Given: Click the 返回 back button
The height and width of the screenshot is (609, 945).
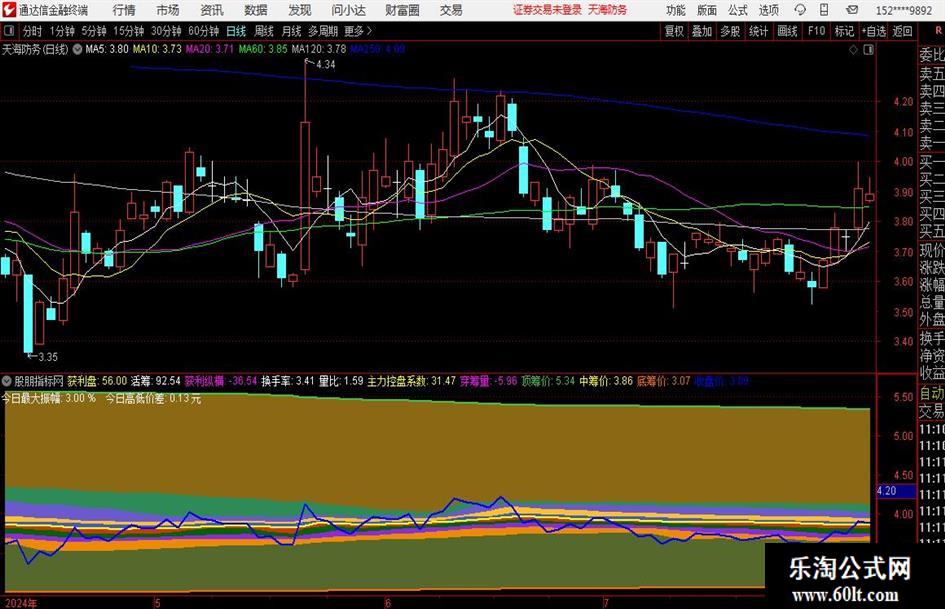Looking at the screenshot, I should 902,31.
